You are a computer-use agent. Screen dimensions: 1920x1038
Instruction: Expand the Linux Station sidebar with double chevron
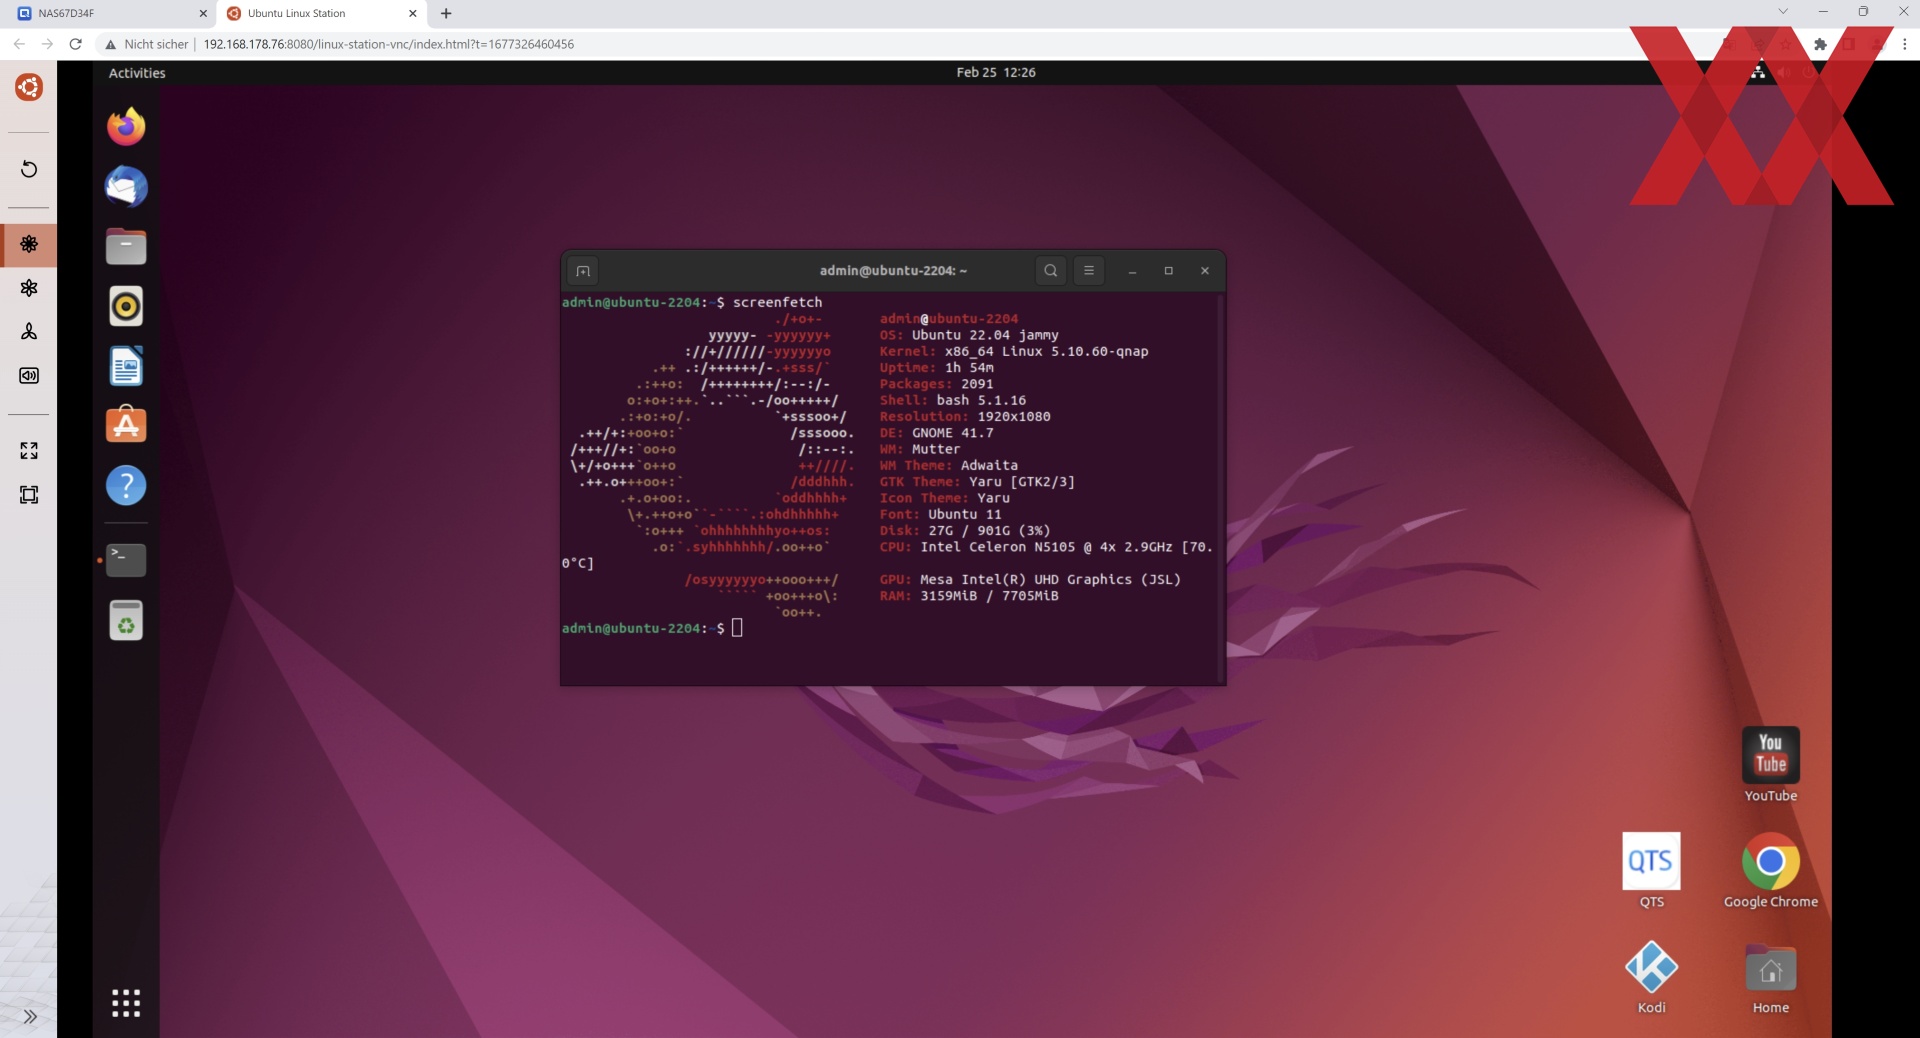[30, 1017]
